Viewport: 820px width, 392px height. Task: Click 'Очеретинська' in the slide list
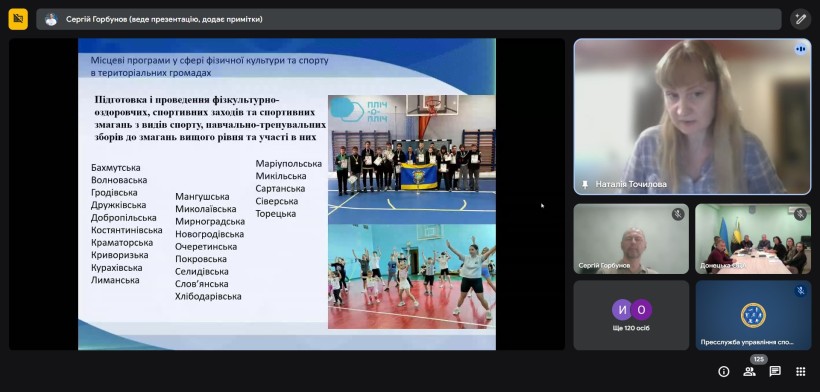206,247
